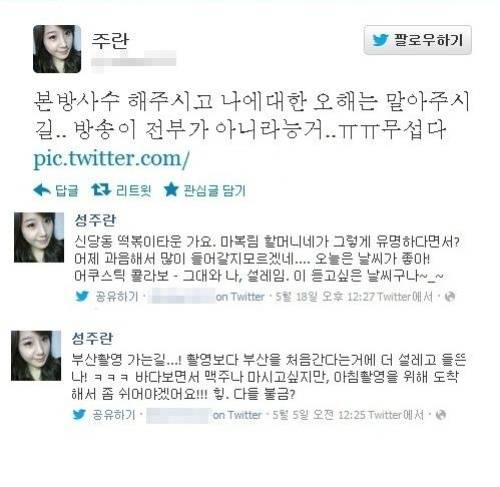Click the 성주란 name on the 부산촬영 post
This screenshot has height=487, width=500.
click(x=92, y=339)
